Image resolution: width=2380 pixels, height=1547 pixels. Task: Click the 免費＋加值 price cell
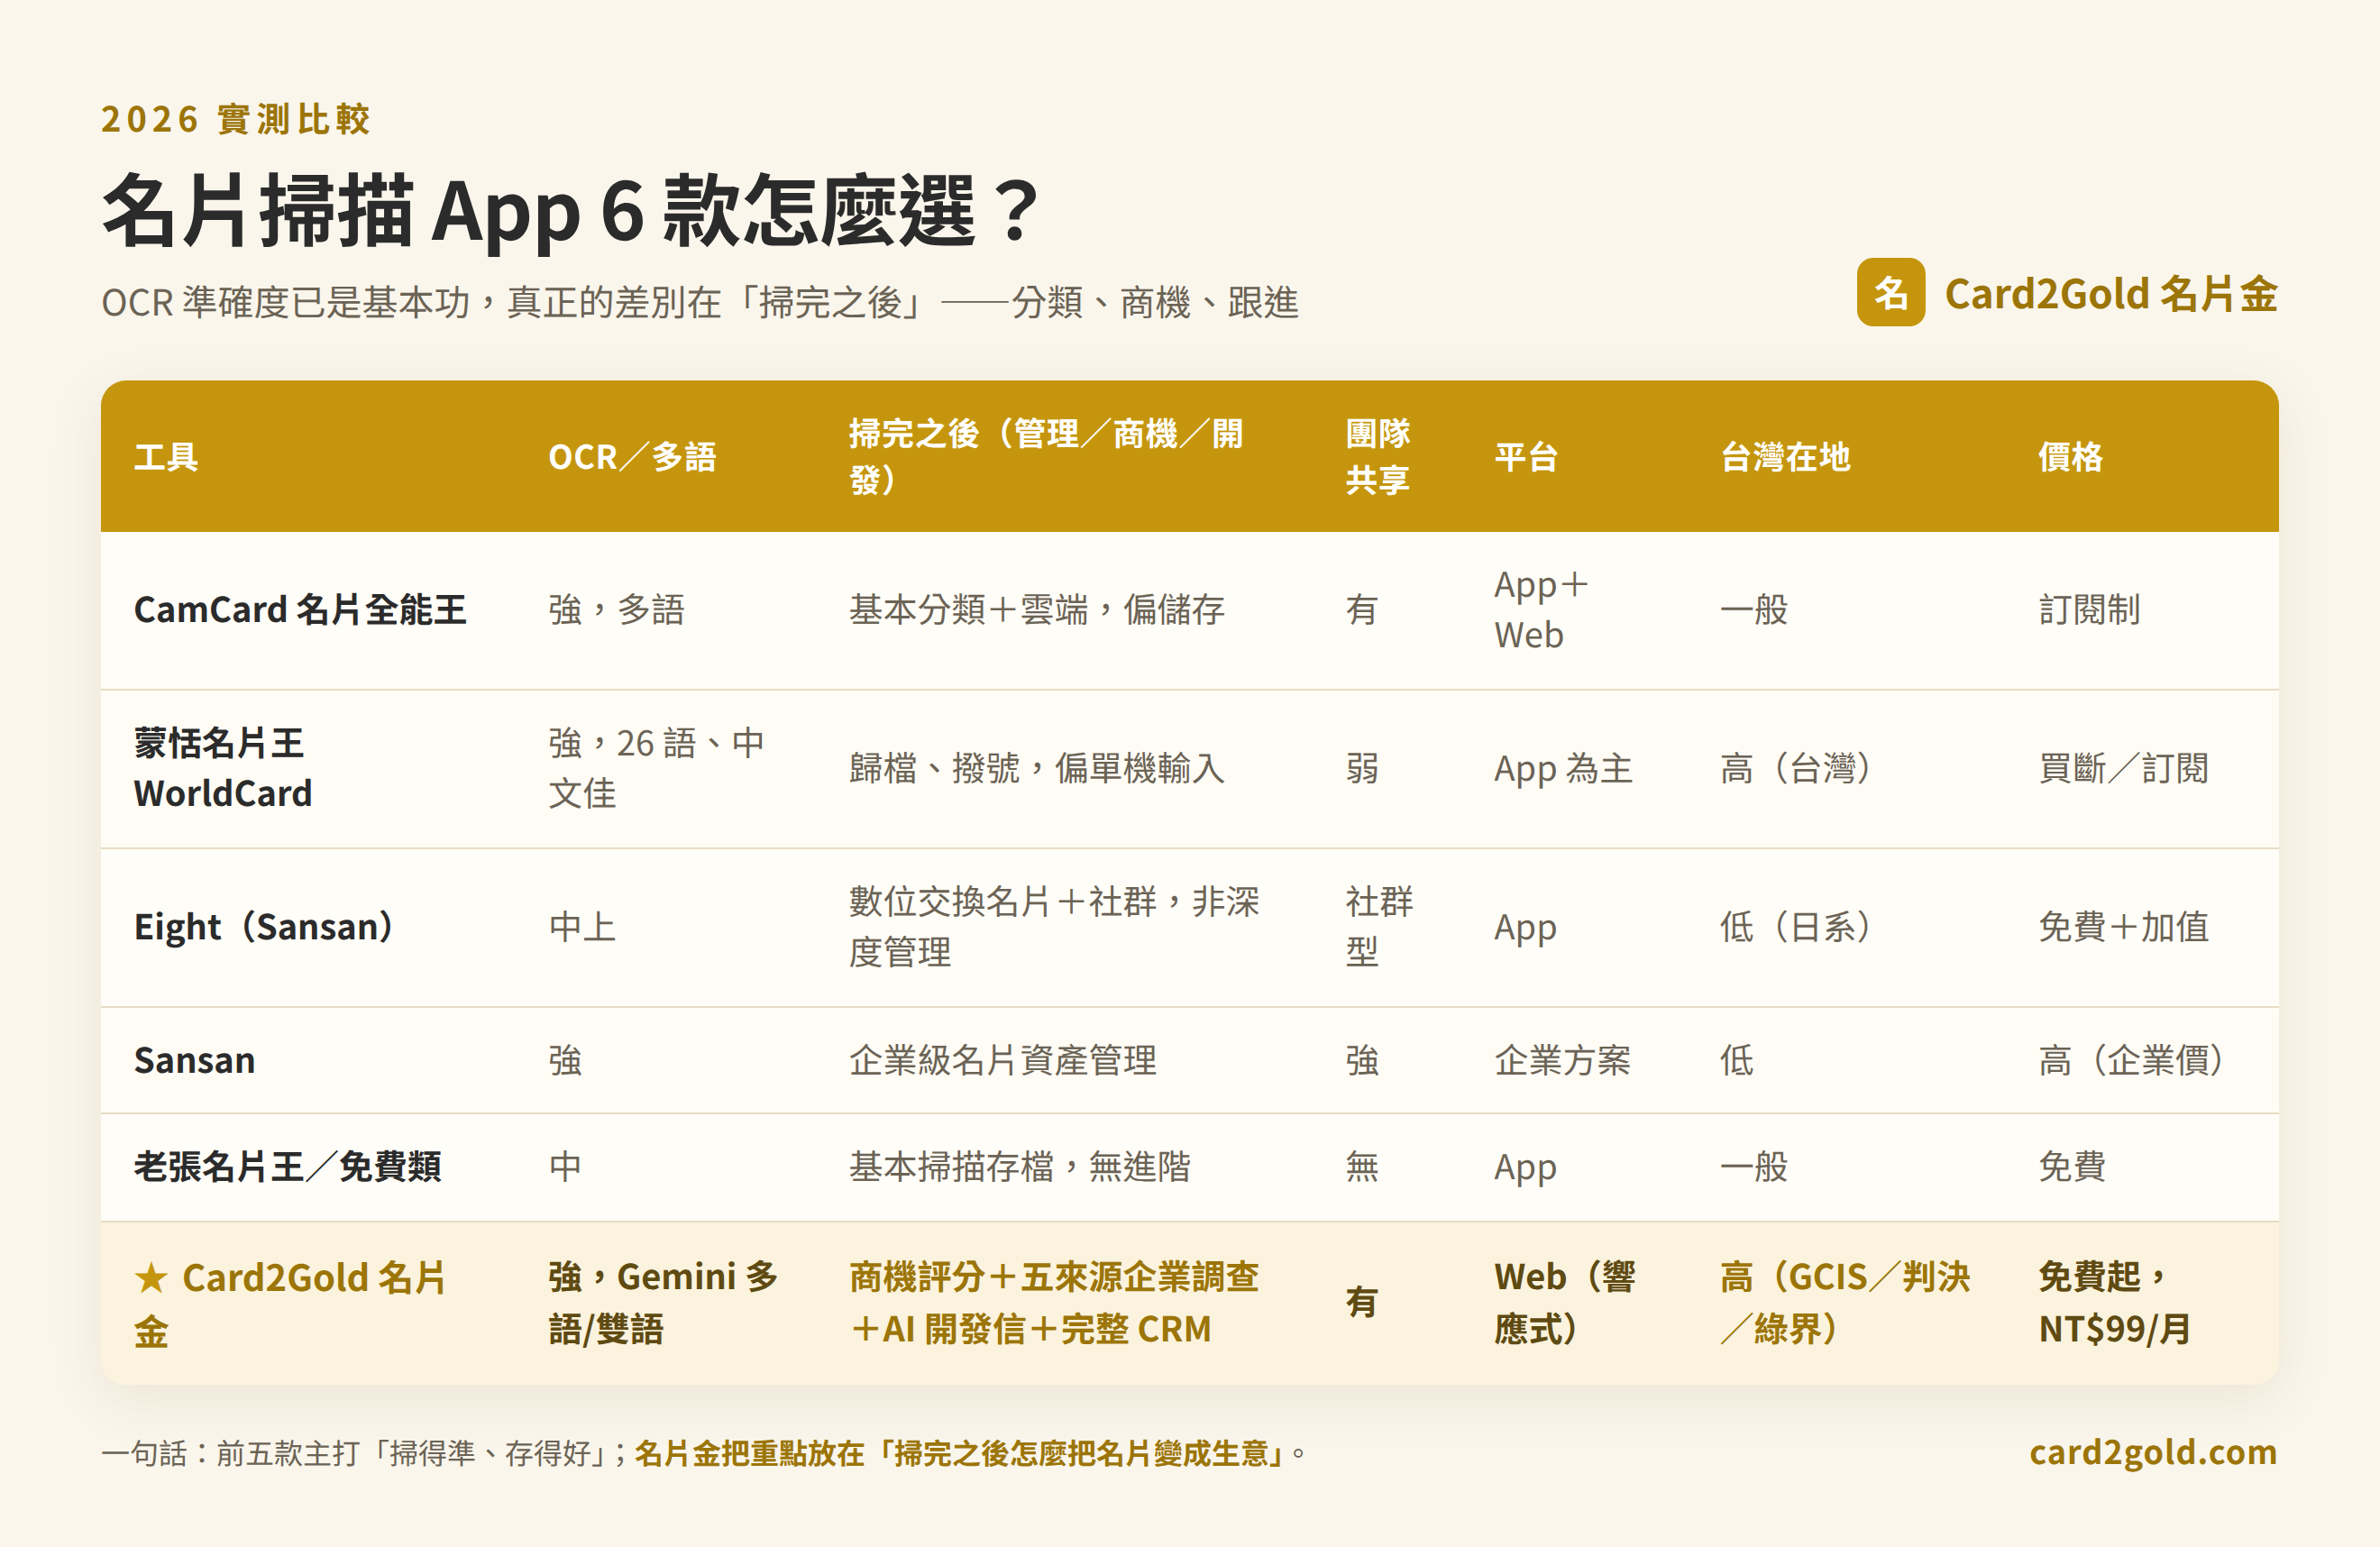coord(2123,927)
